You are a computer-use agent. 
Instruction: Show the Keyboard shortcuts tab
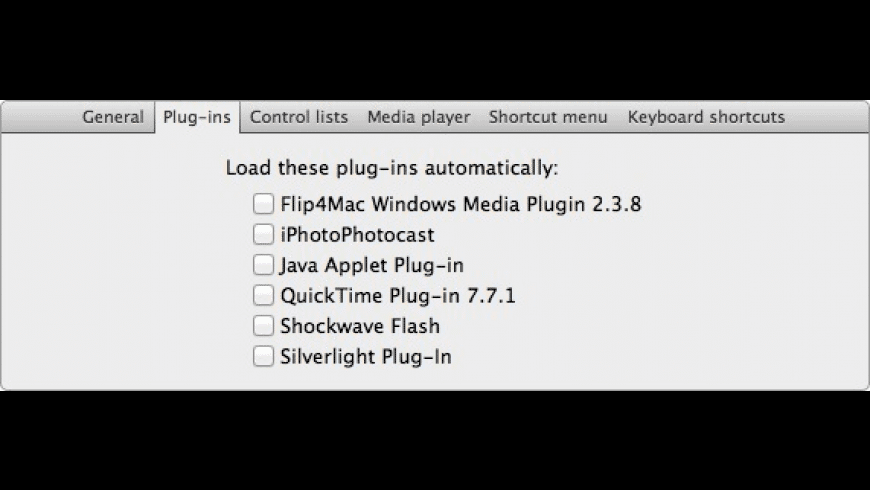point(706,117)
